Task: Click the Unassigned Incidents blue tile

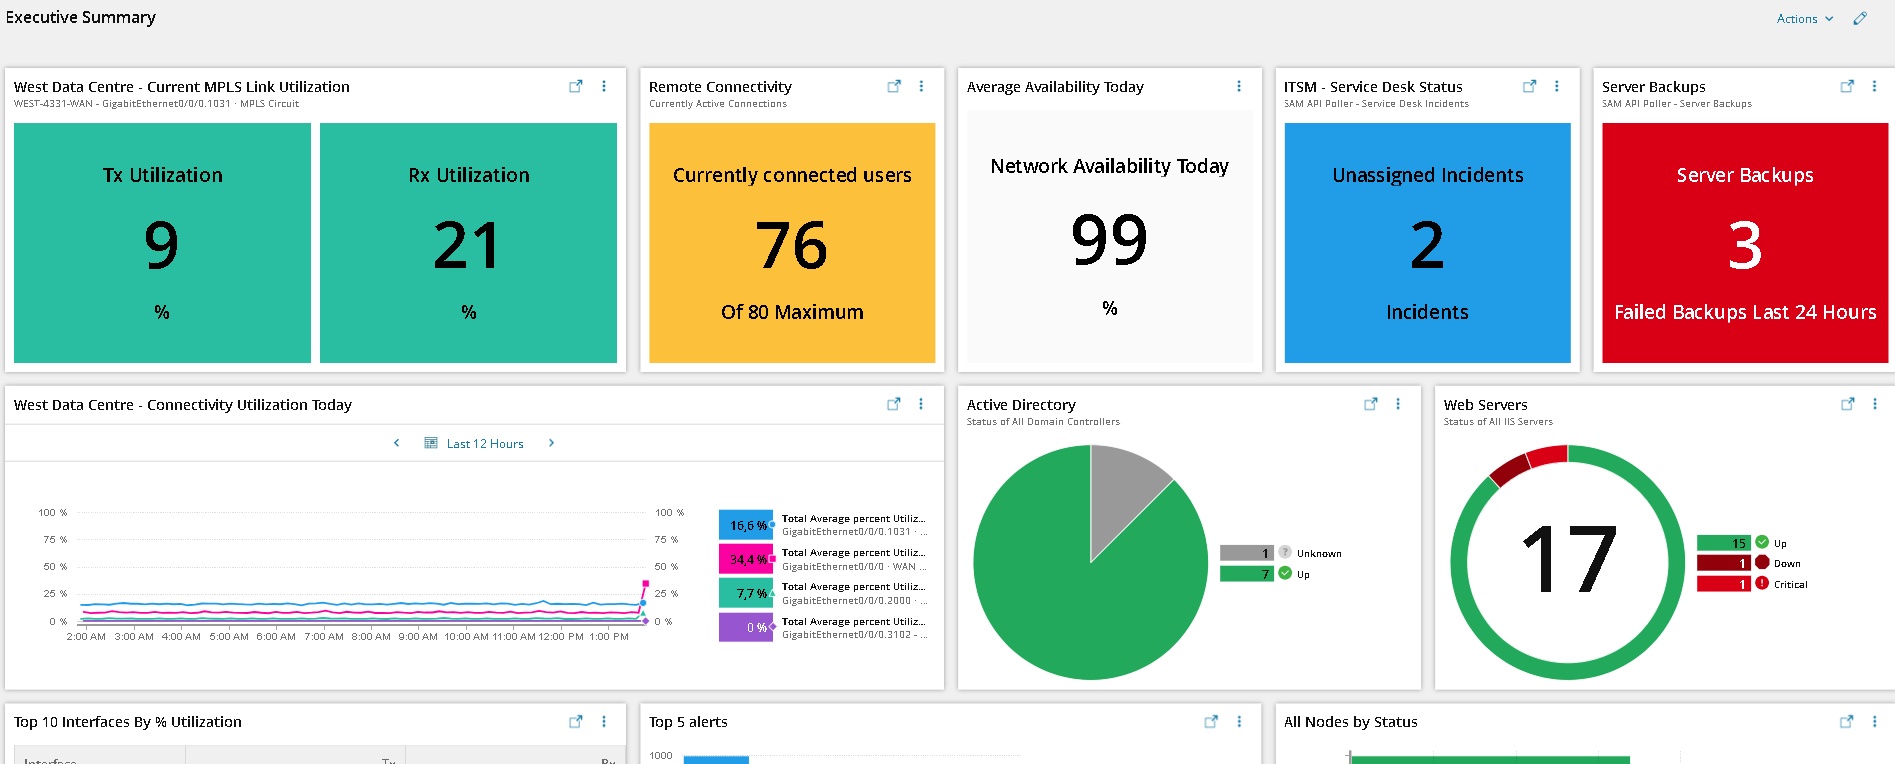Action: pos(1427,243)
